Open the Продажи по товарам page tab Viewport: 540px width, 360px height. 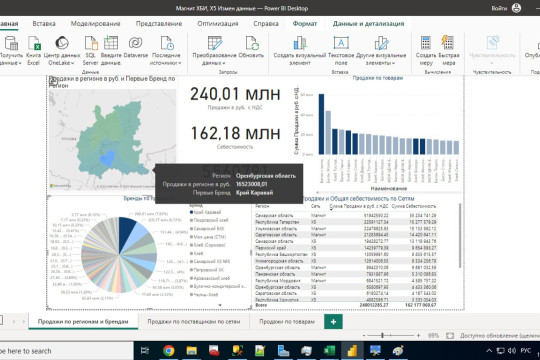[287, 321]
